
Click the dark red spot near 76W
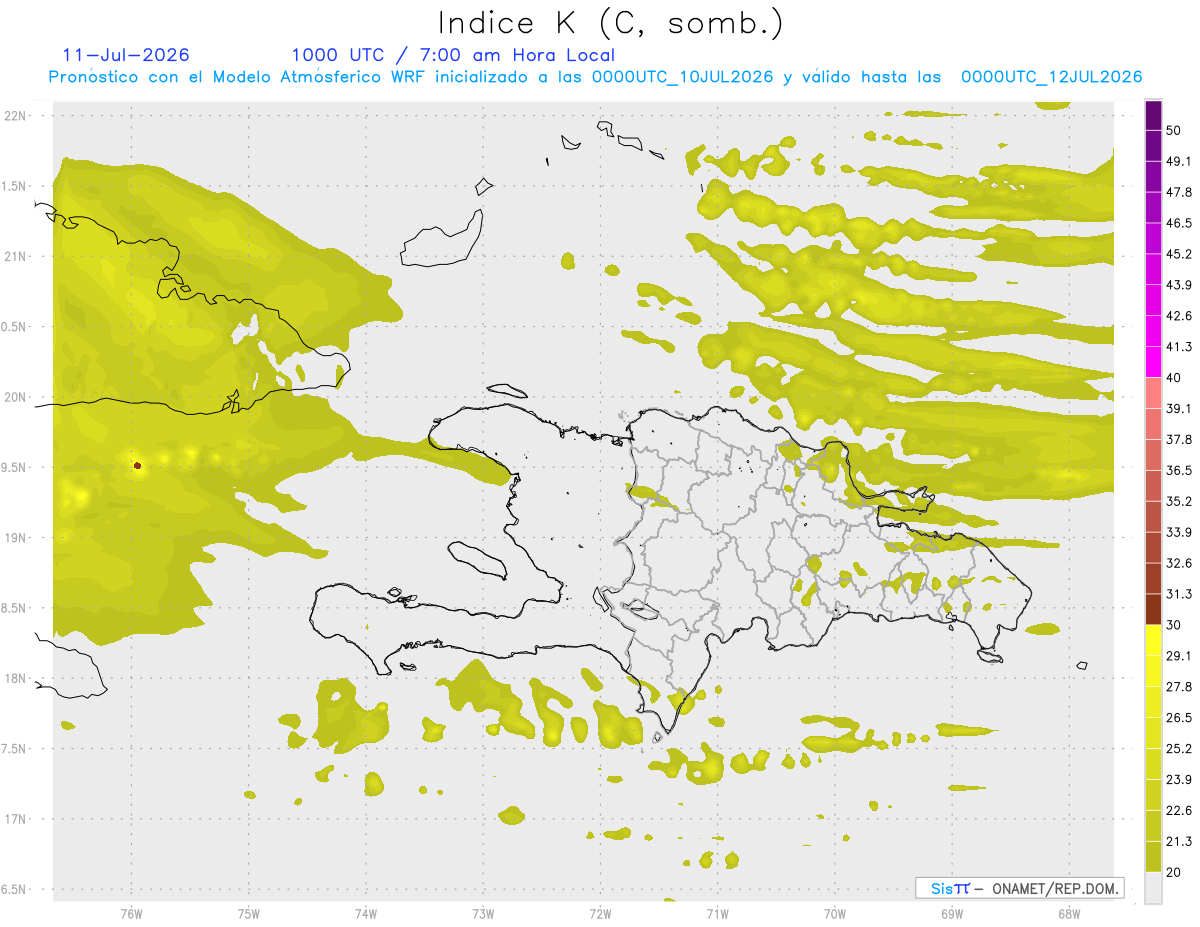pyautogui.click(x=138, y=465)
